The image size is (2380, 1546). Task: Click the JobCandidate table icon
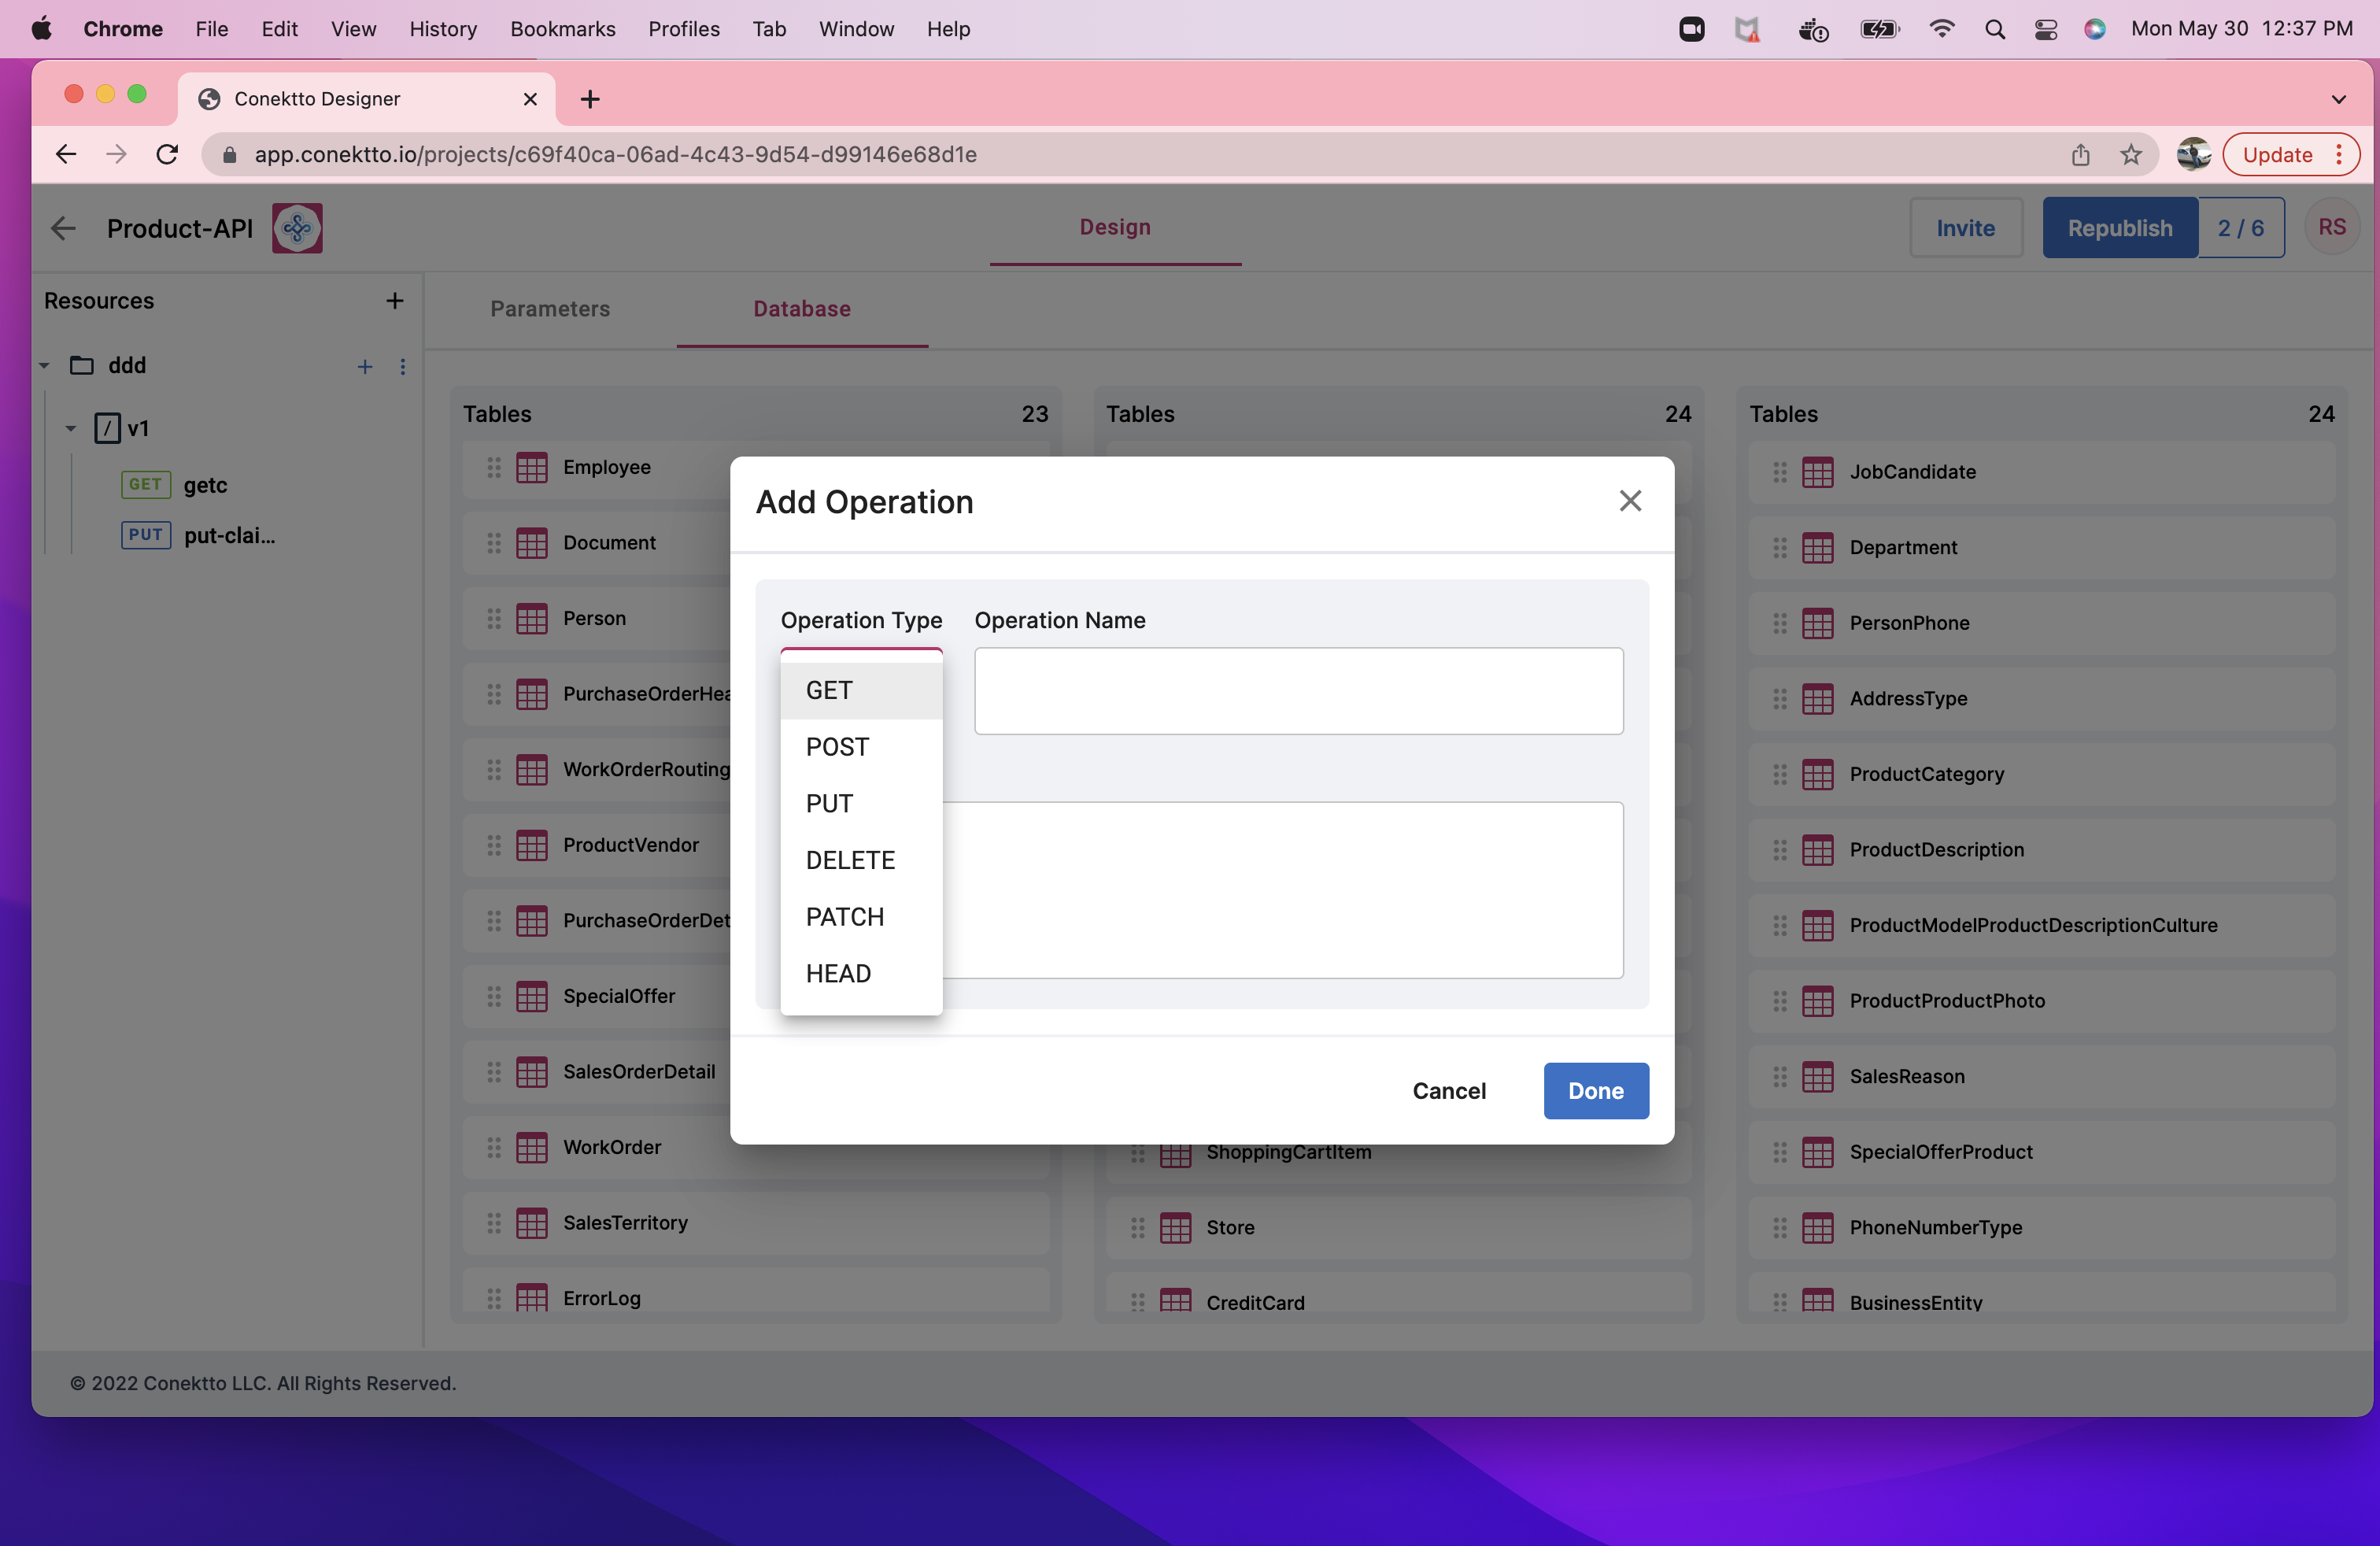[x=1817, y=472]
